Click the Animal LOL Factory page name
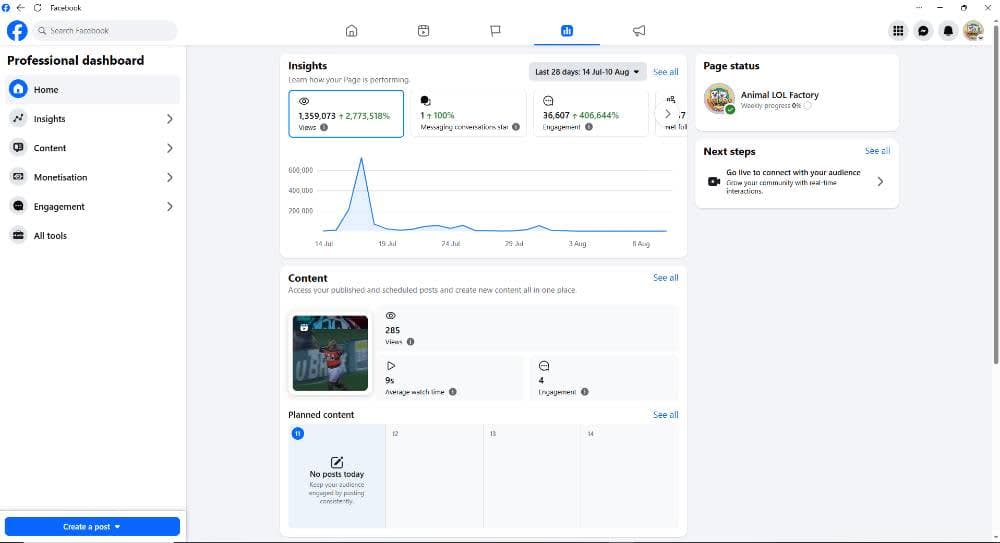This screenshot has width=1000, height=543. [x=779, y=94]
